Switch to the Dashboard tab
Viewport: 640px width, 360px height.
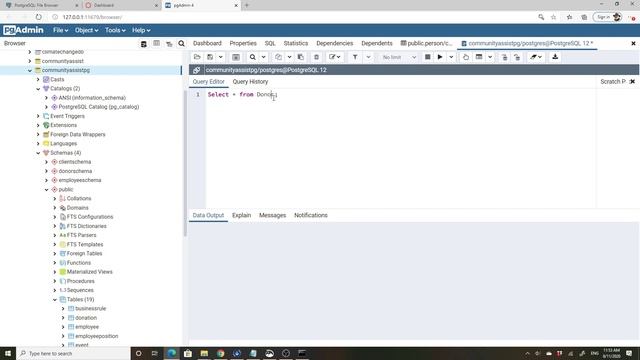(207, 43)
